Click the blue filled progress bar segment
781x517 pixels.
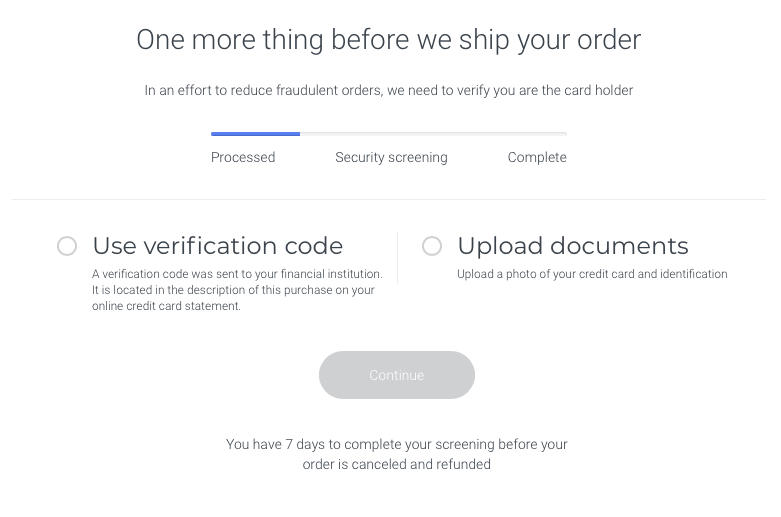pos(255,133)
